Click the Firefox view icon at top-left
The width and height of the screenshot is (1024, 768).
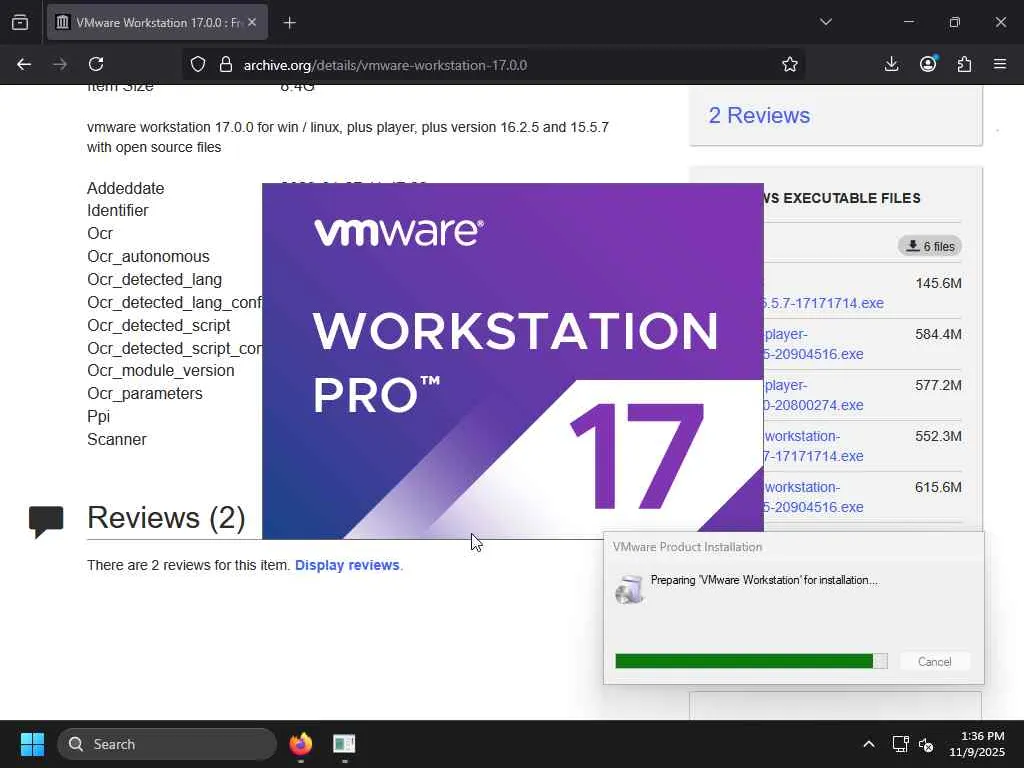pos(20,22)
